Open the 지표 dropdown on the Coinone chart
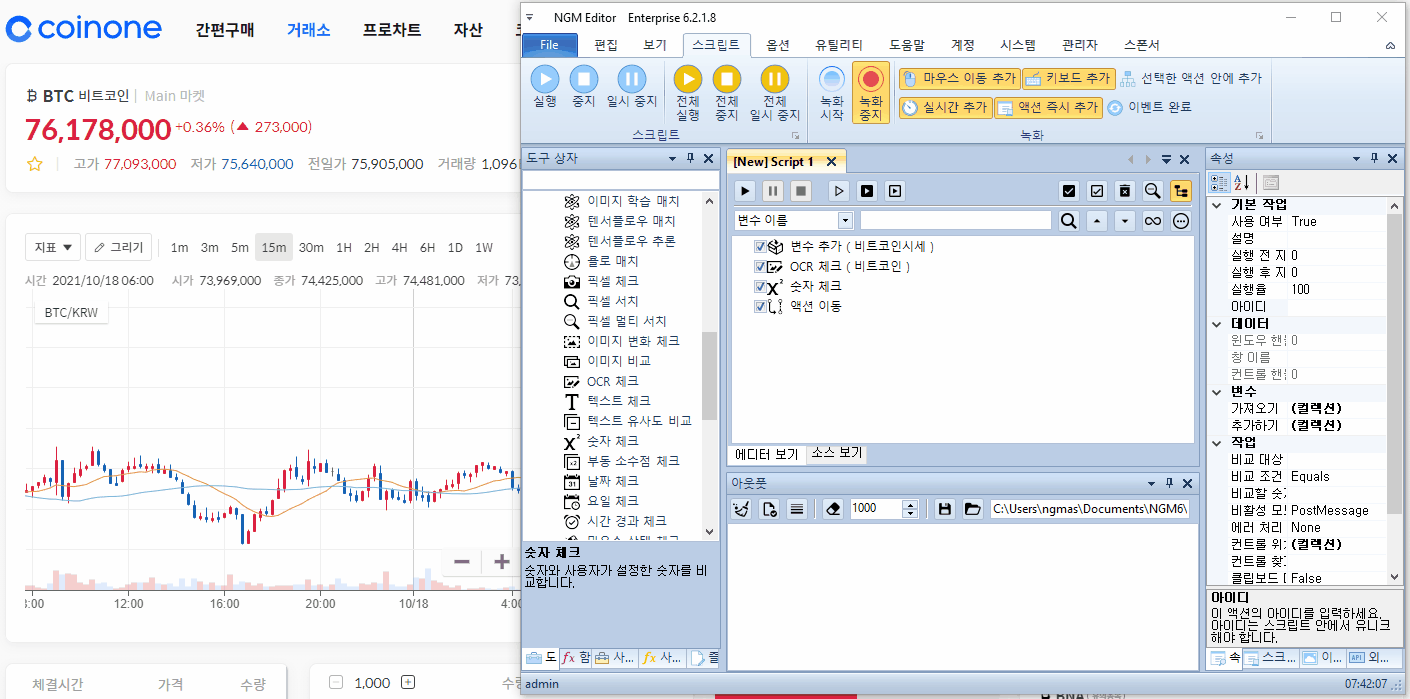 (53, 247)
